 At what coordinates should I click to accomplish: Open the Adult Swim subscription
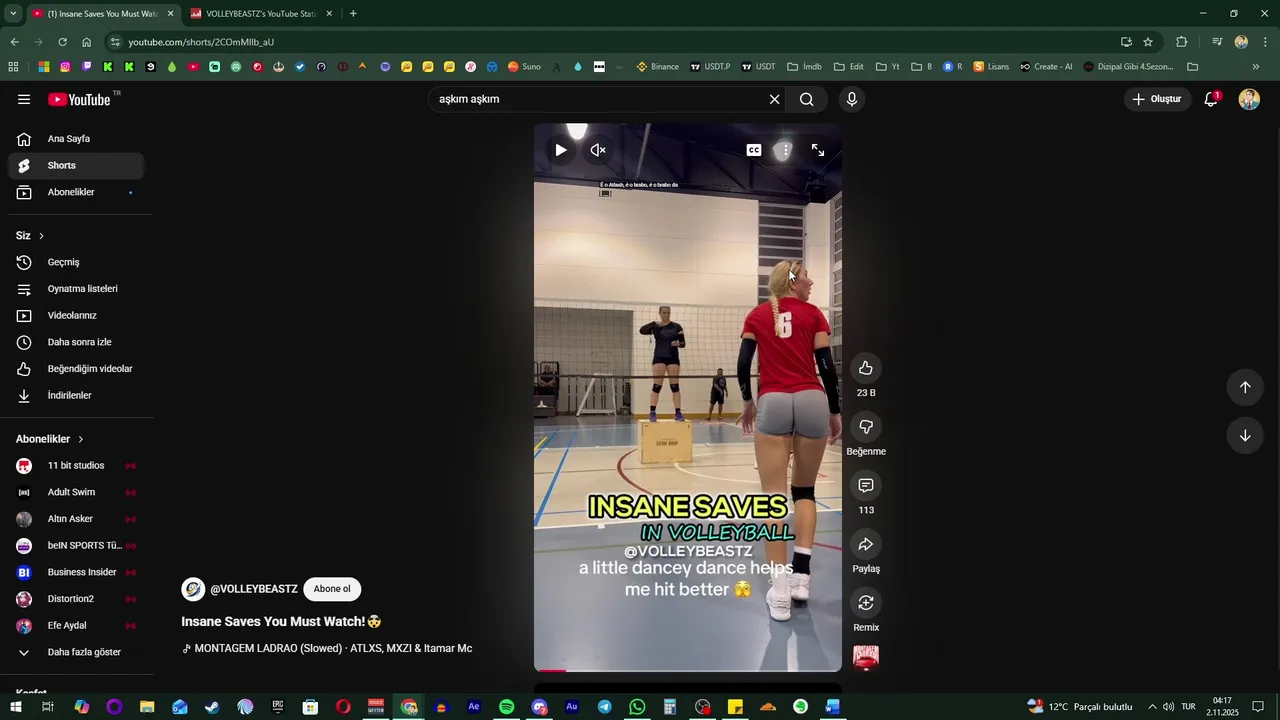77,492
